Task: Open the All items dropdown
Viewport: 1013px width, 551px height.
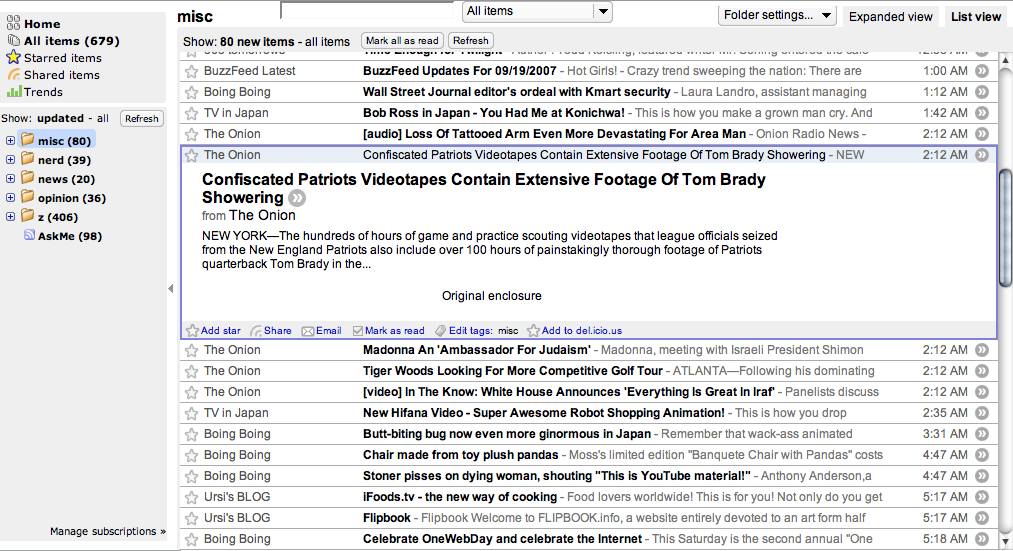Action: (537, 11)
